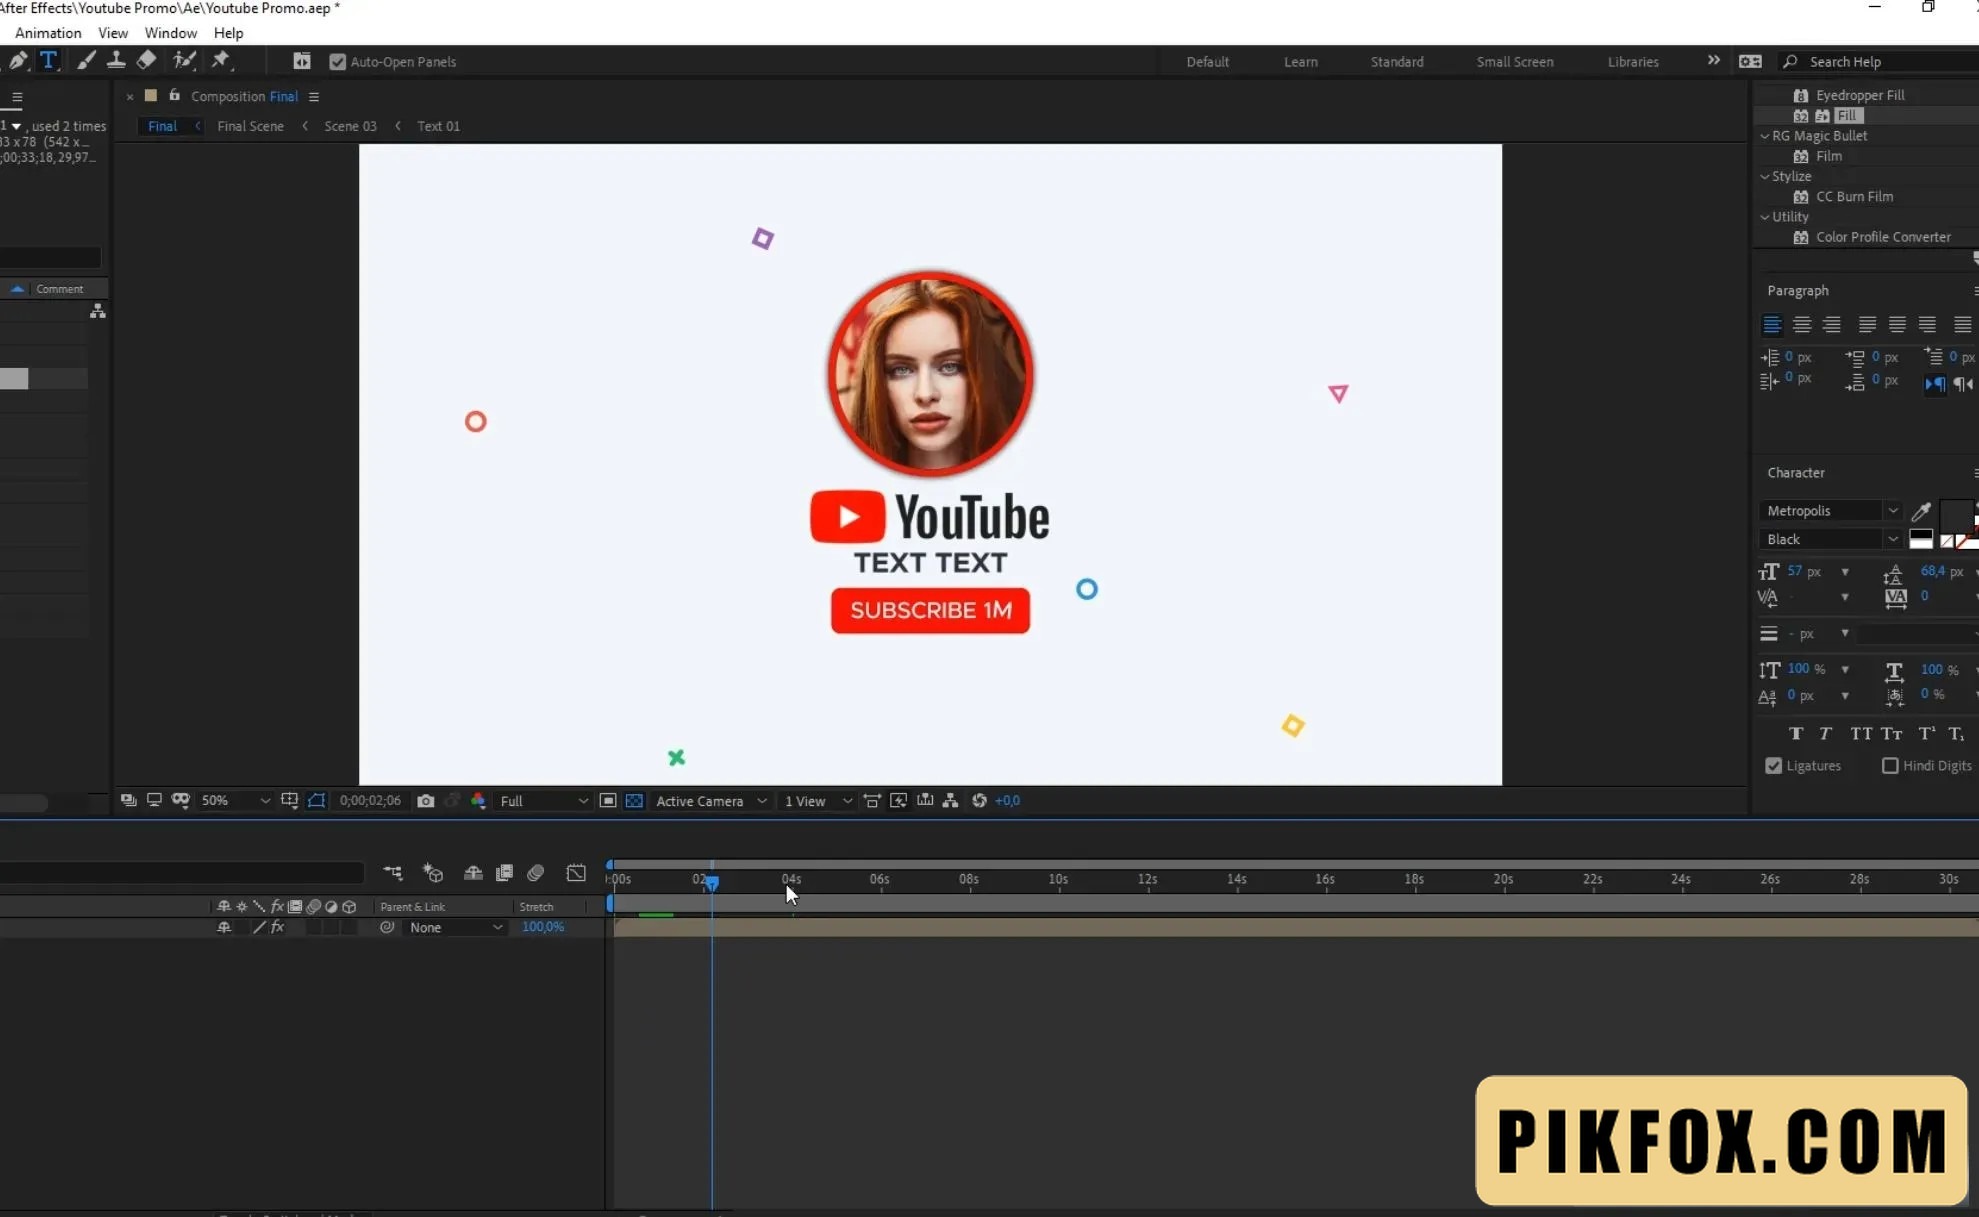Open the Animation menu
1979x1217 pixels.
coord(48,33)
